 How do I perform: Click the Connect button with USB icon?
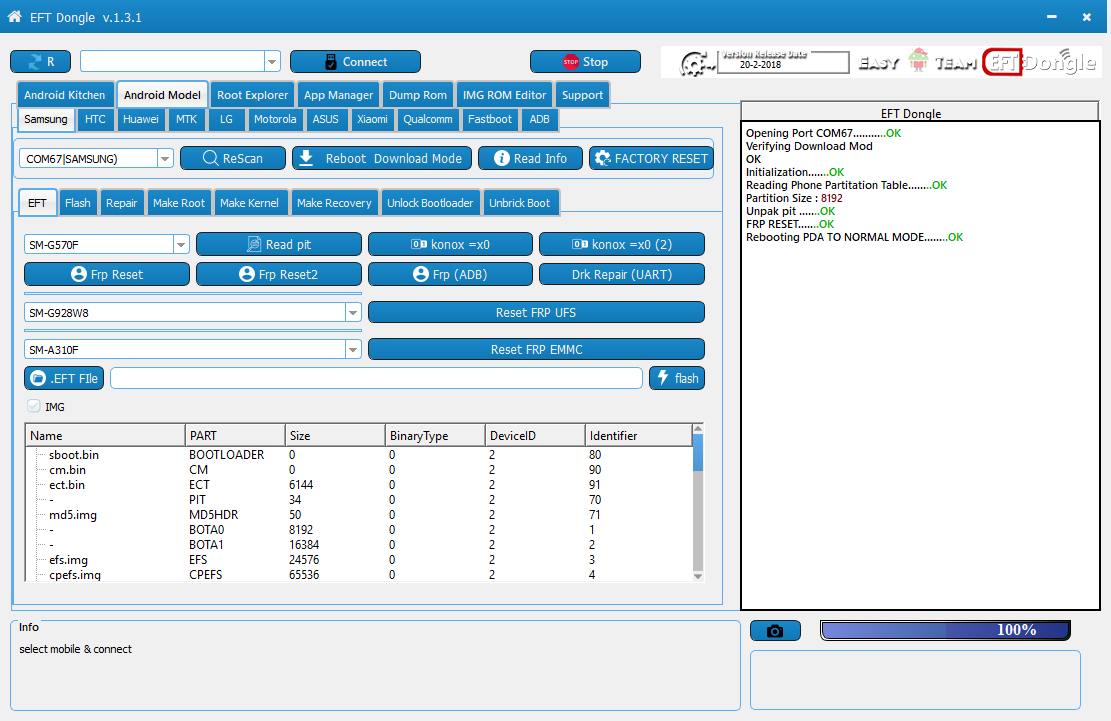[x=355, y=62]
